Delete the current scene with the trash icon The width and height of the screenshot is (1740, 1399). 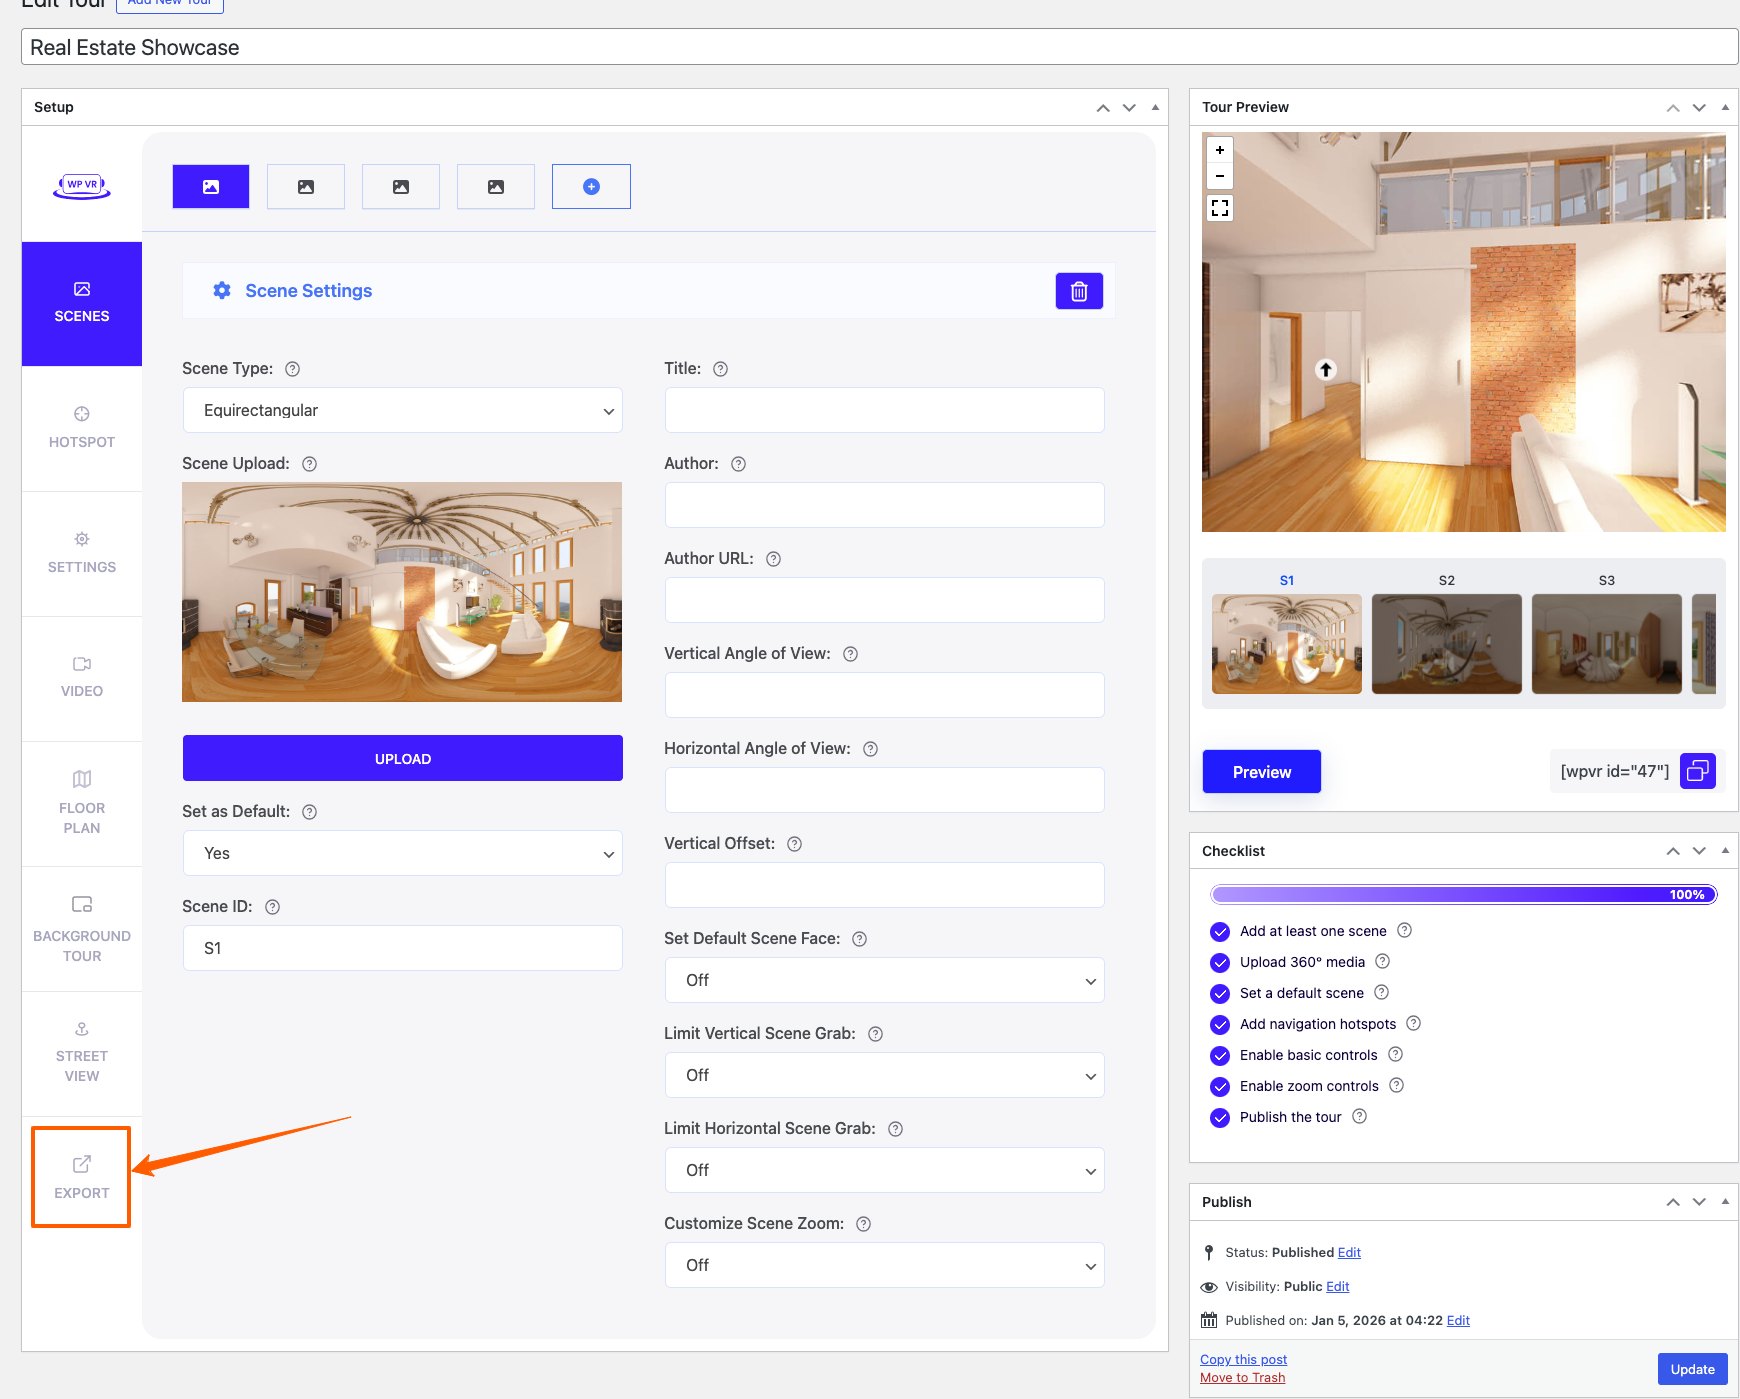1079,291
